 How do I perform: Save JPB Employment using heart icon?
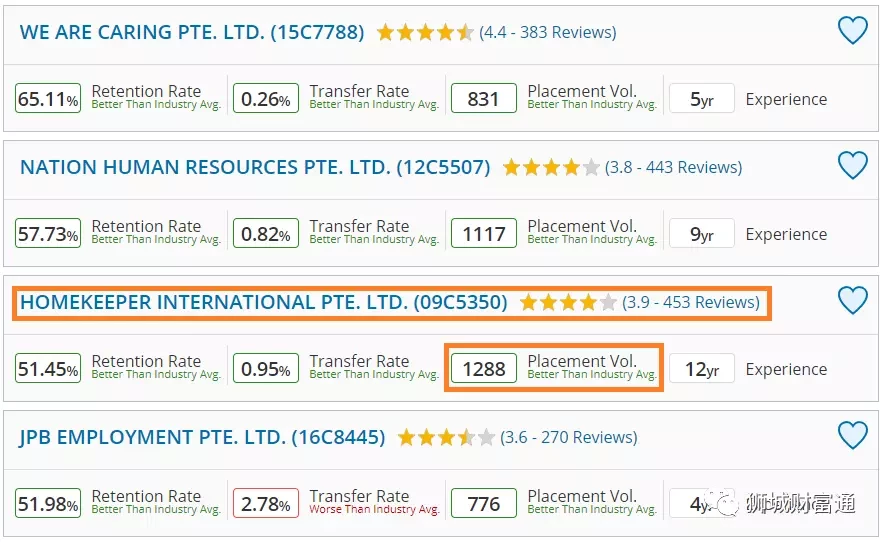point(852,435)
